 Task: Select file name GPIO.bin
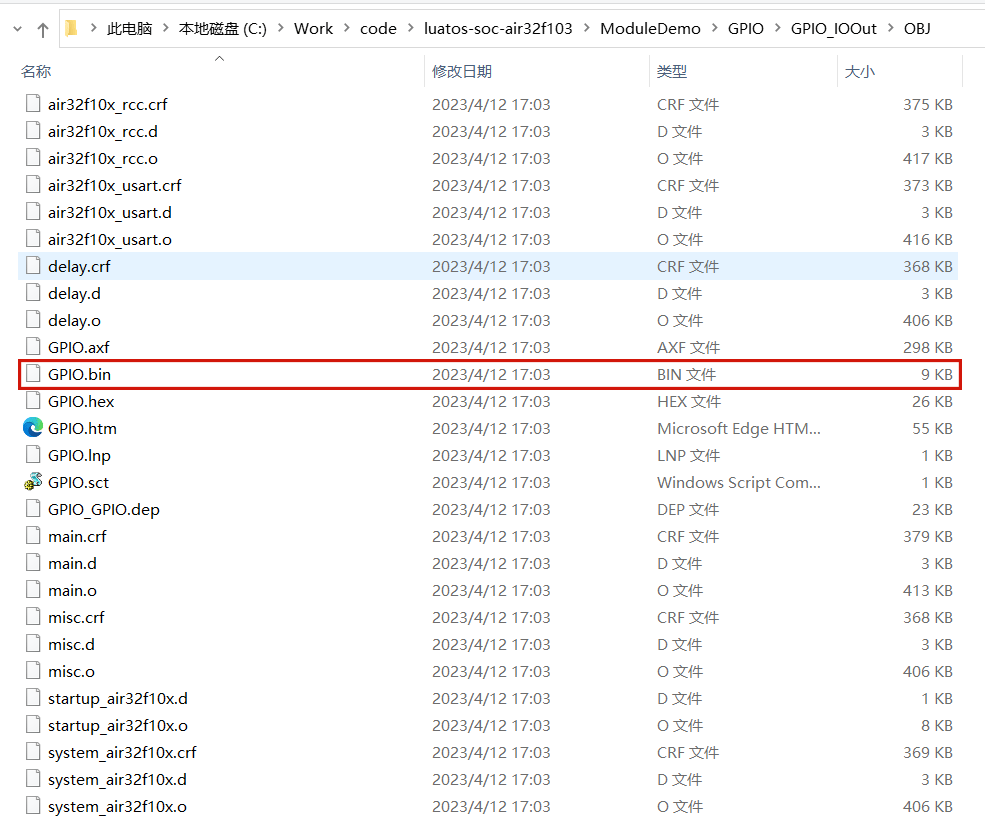pyautogui.click(x=79, y=374)
